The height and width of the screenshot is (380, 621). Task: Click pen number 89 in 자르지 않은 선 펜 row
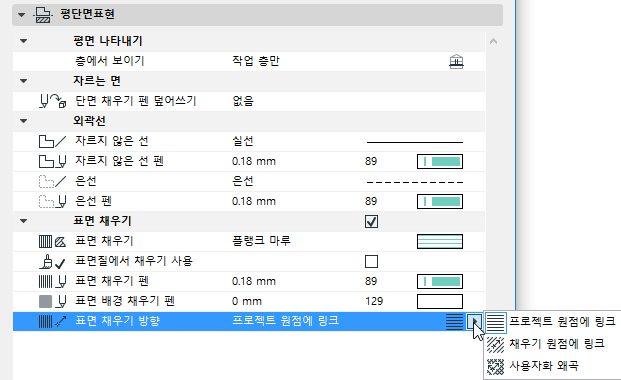click(x=371, y=161)
